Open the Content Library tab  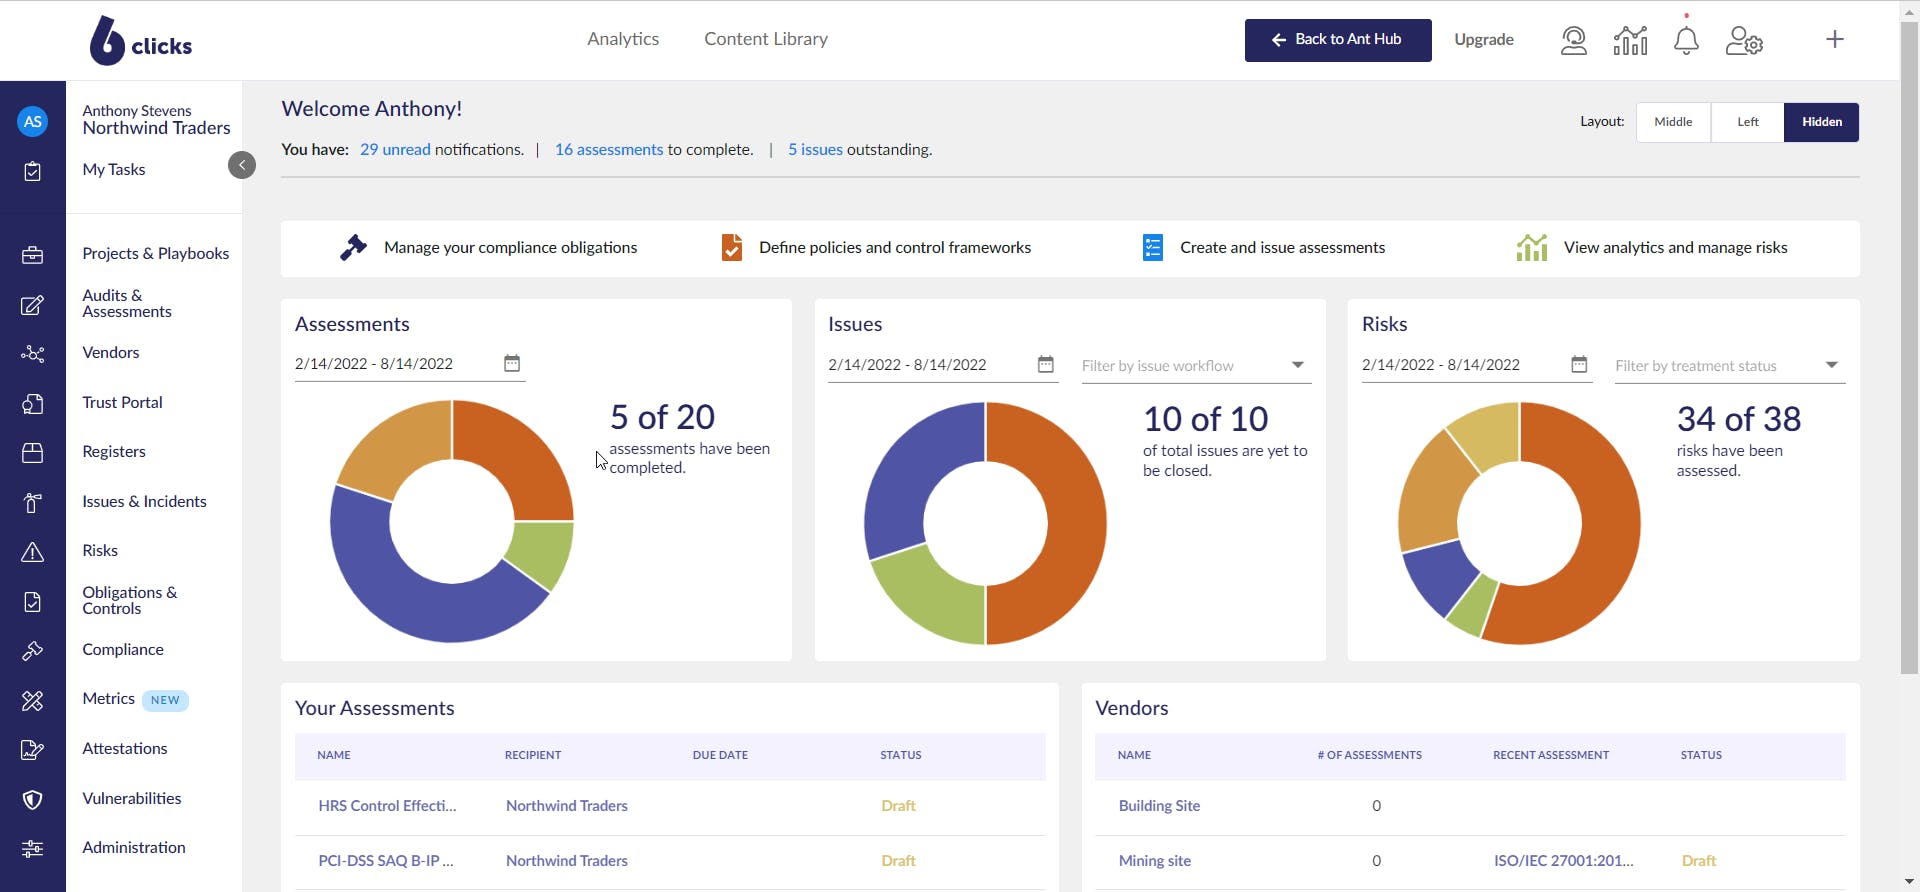click(x=766, y=39)
